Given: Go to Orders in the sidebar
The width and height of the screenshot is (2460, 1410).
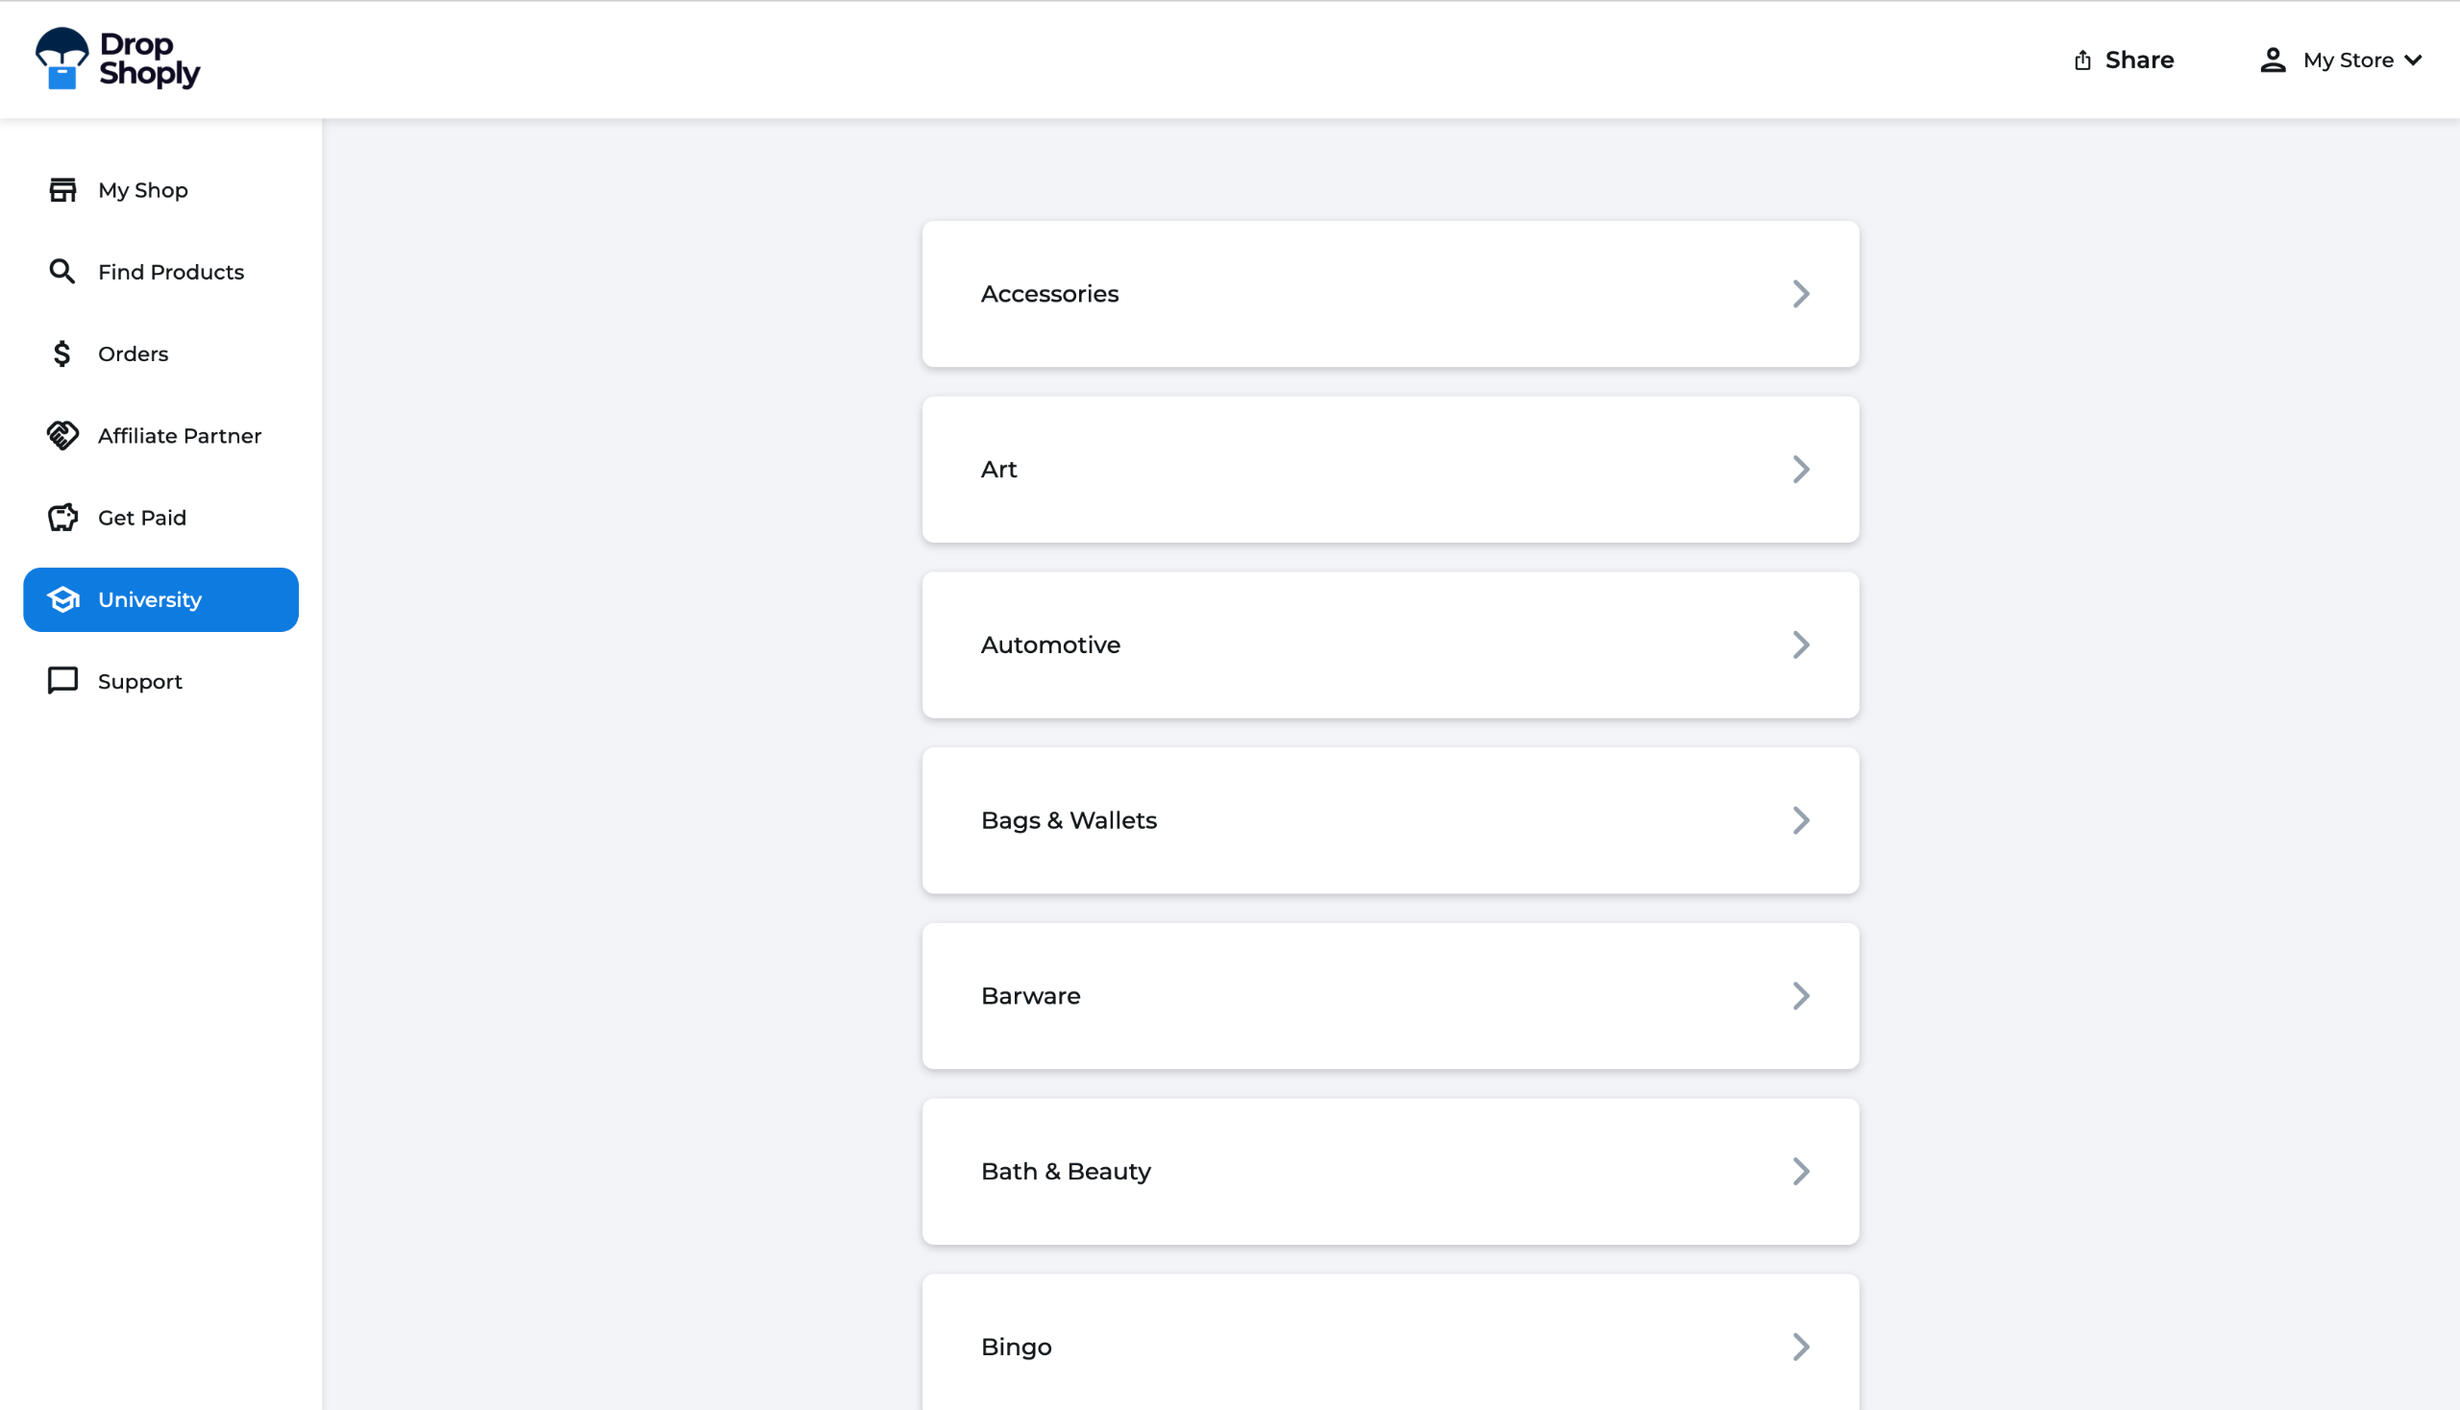Looking at the screenshot, I should 133,354.
